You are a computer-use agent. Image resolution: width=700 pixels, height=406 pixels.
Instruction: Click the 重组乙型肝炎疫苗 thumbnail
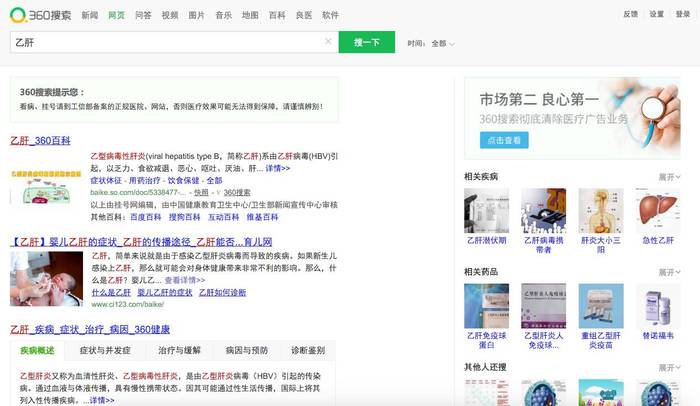point(601,306)
